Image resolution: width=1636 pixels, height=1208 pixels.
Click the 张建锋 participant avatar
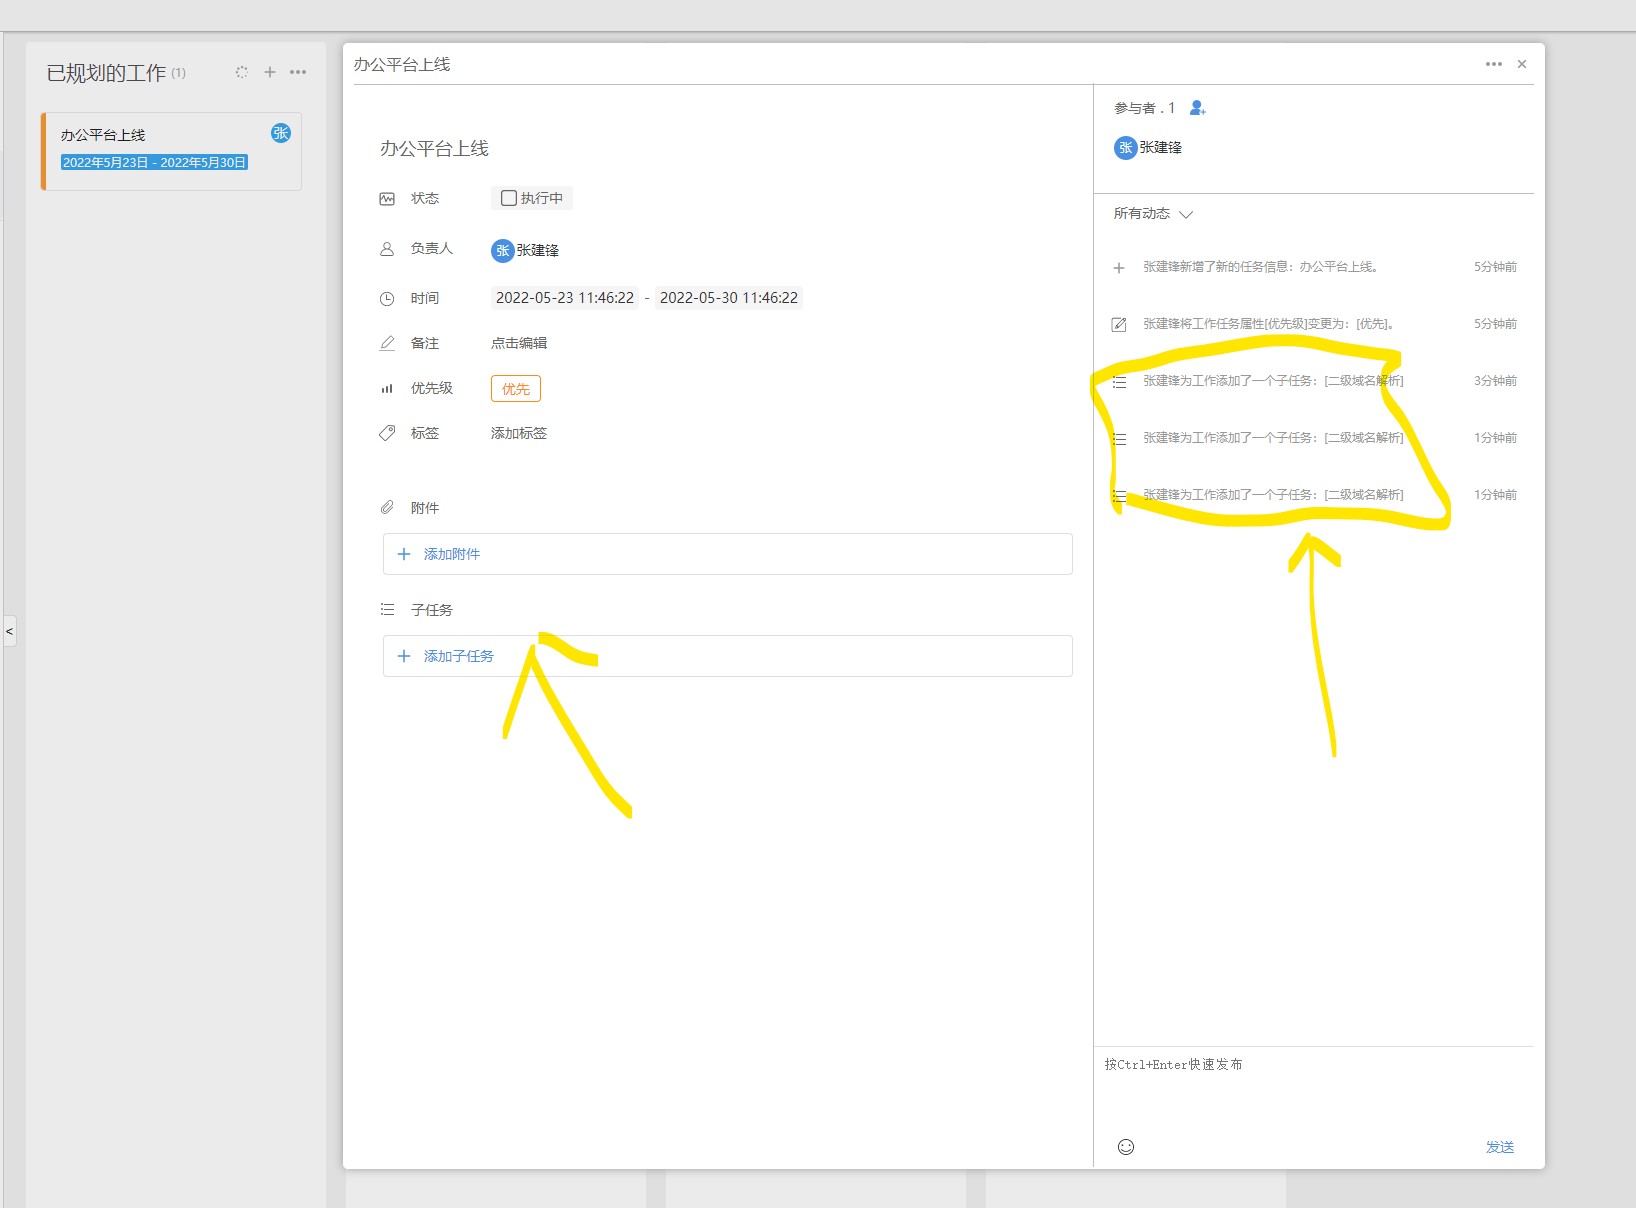[1125, 148]
